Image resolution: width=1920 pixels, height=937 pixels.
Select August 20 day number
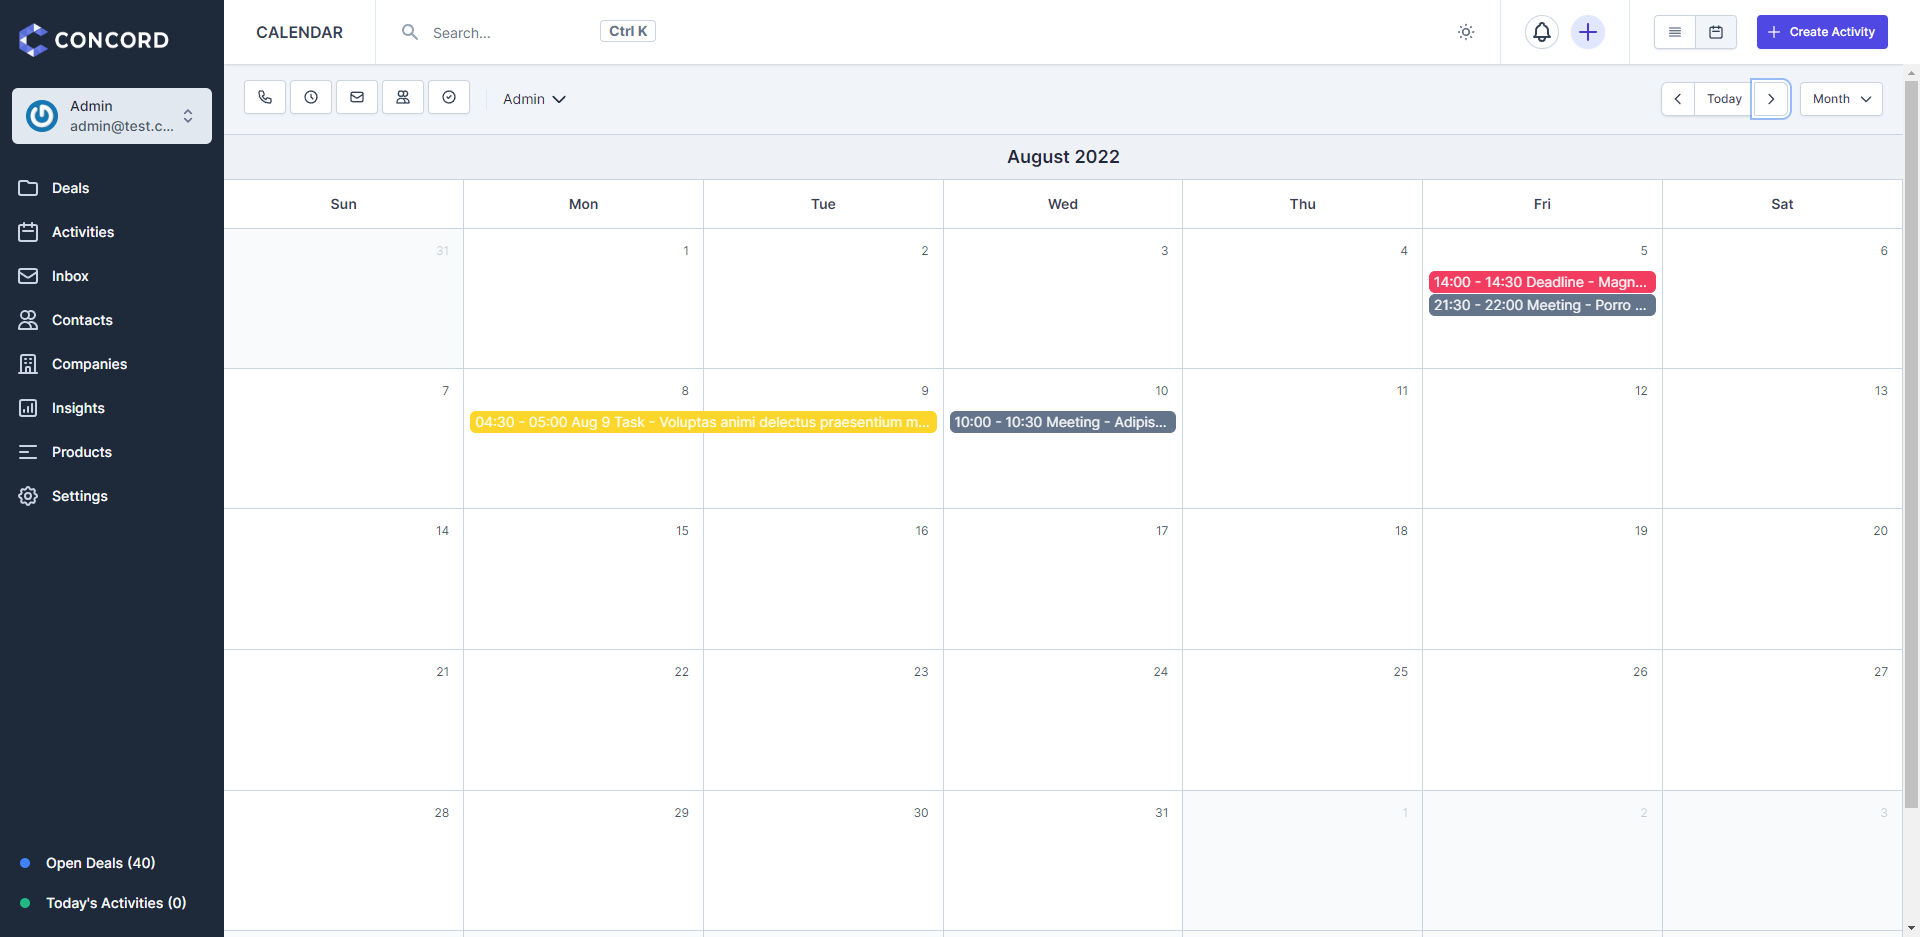point(1881,531)
